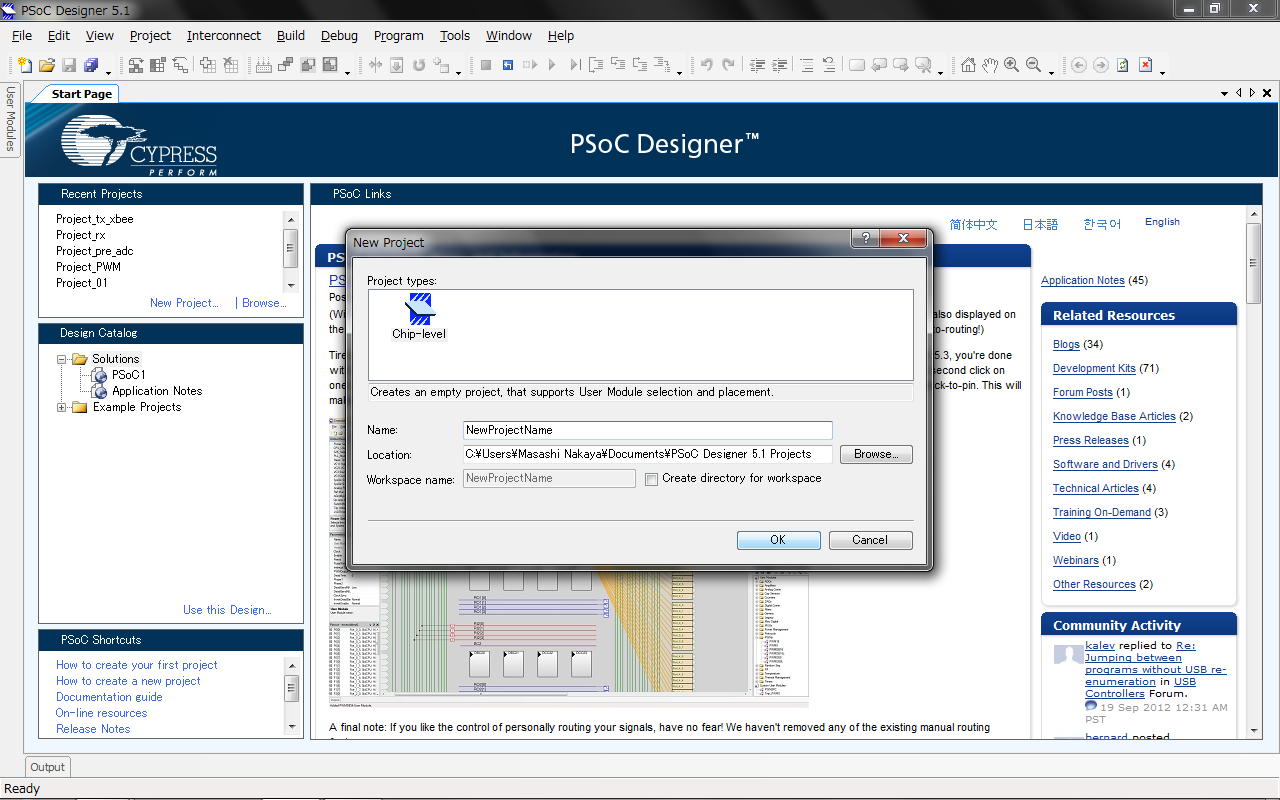Click the Zoom Out magnifier icon
The height and width of the screenshot is (800, 1280).
[x=1034, y=65]
